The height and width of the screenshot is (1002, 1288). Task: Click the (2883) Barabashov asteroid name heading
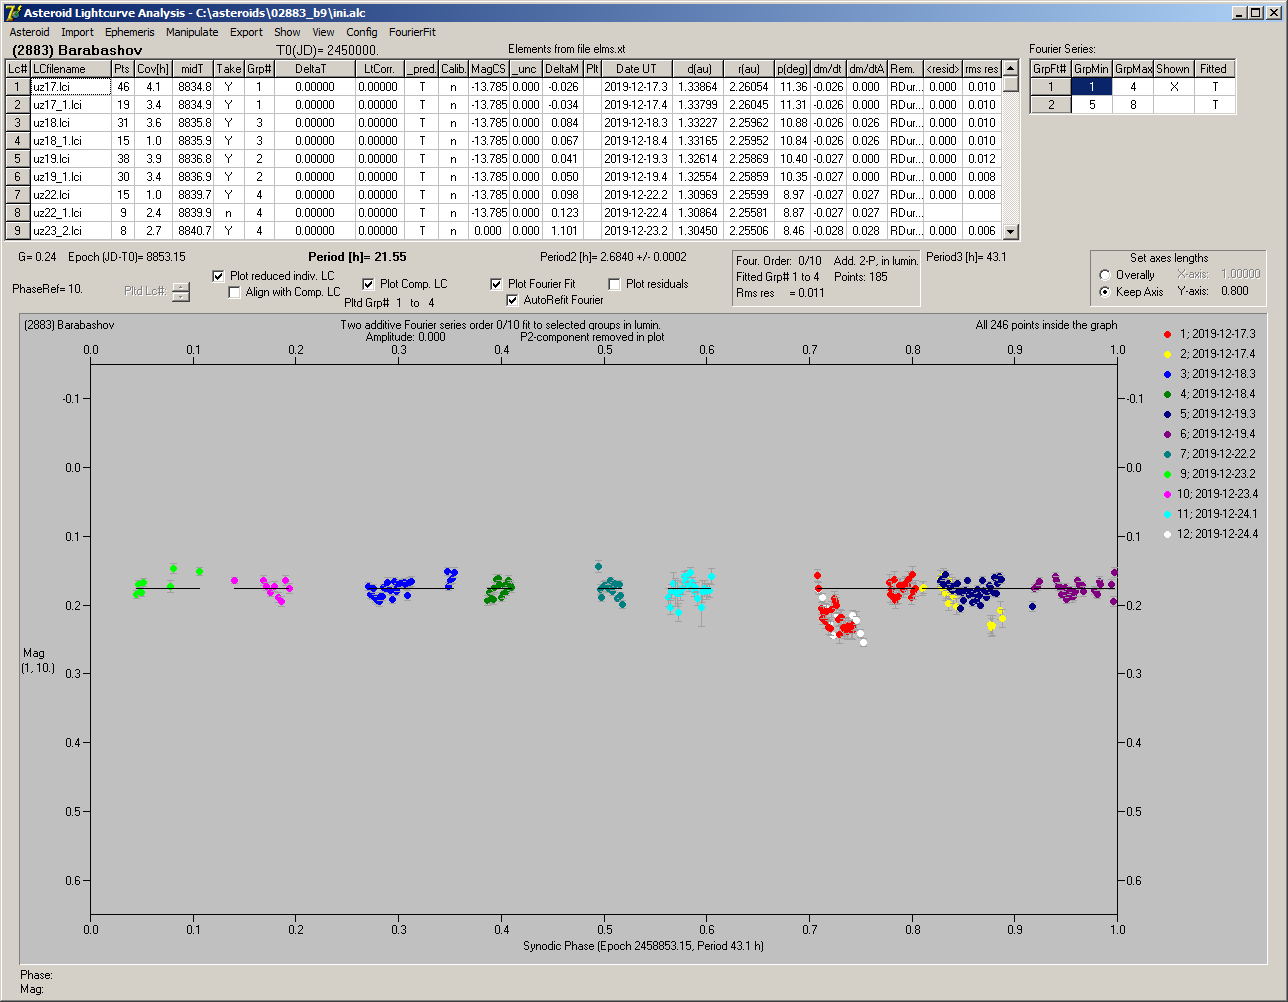[77, 50]
